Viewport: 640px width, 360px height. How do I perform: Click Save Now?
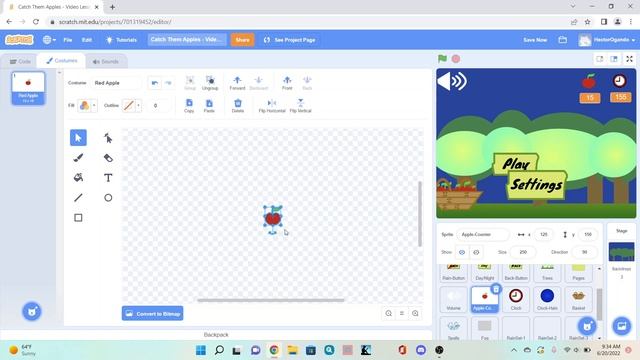[x=535, y=40]
